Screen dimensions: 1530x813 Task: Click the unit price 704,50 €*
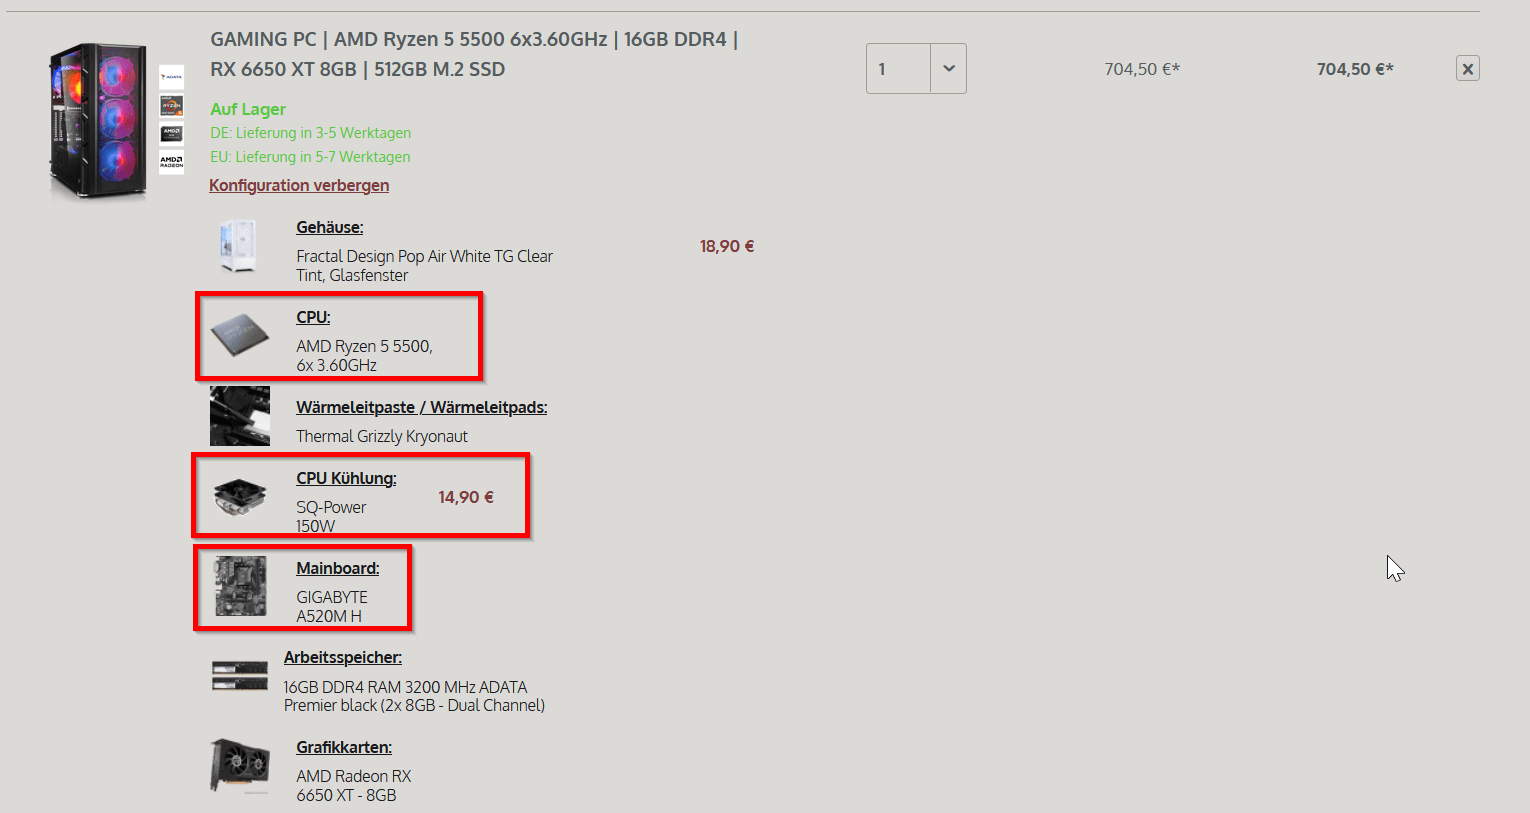click(1142, 69)
